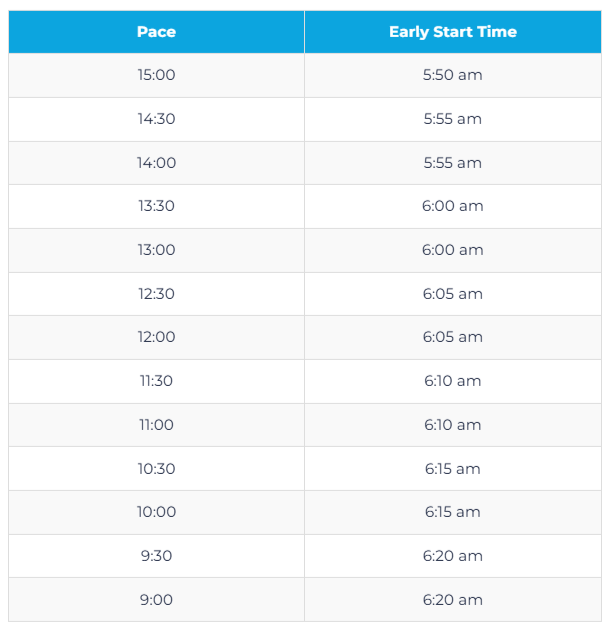This screenshot has height=631, width=614.
Task: Click the 6:10 am time beside 11:00
Action: tap(453, 425)
